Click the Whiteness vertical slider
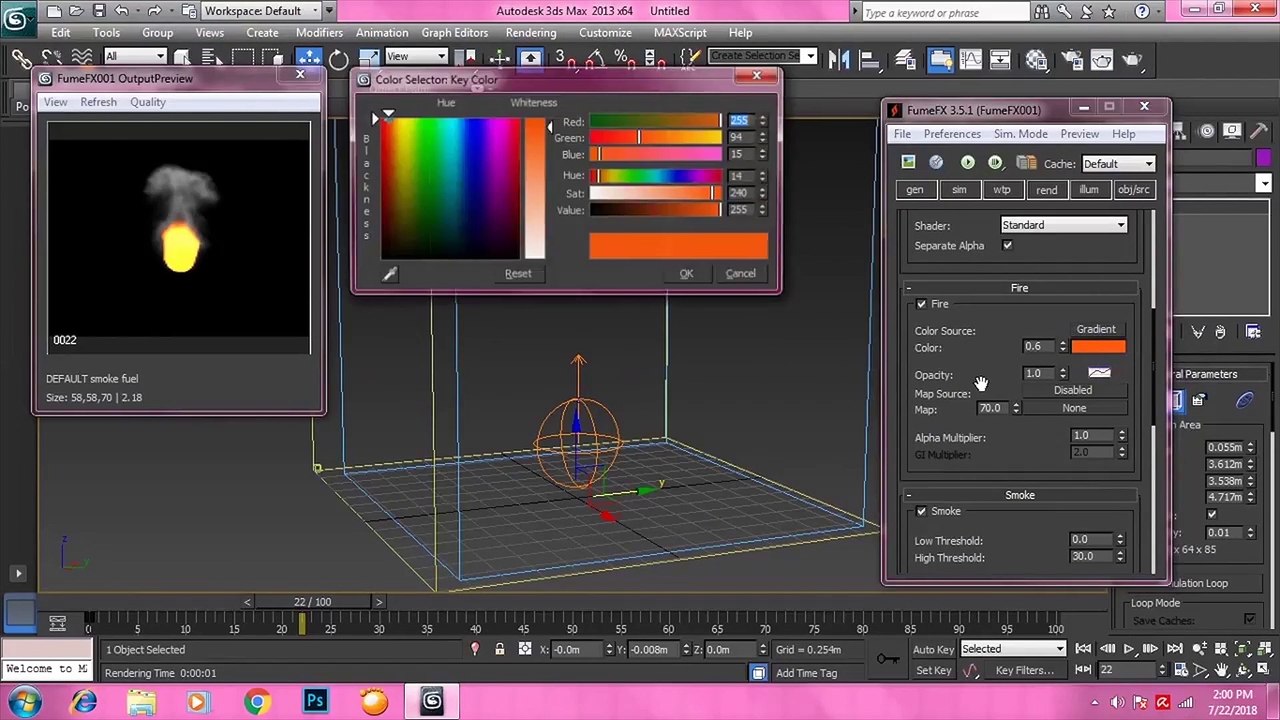 point(534,188)
